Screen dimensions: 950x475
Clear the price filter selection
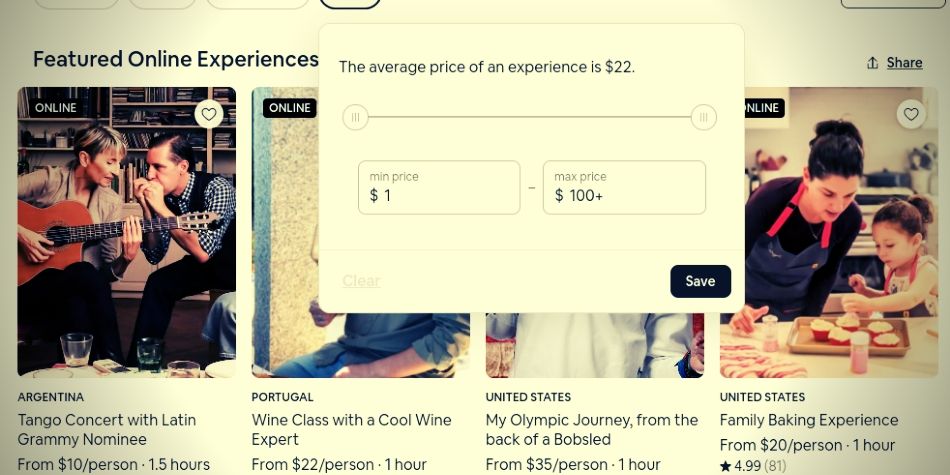(x=361, y=281)
